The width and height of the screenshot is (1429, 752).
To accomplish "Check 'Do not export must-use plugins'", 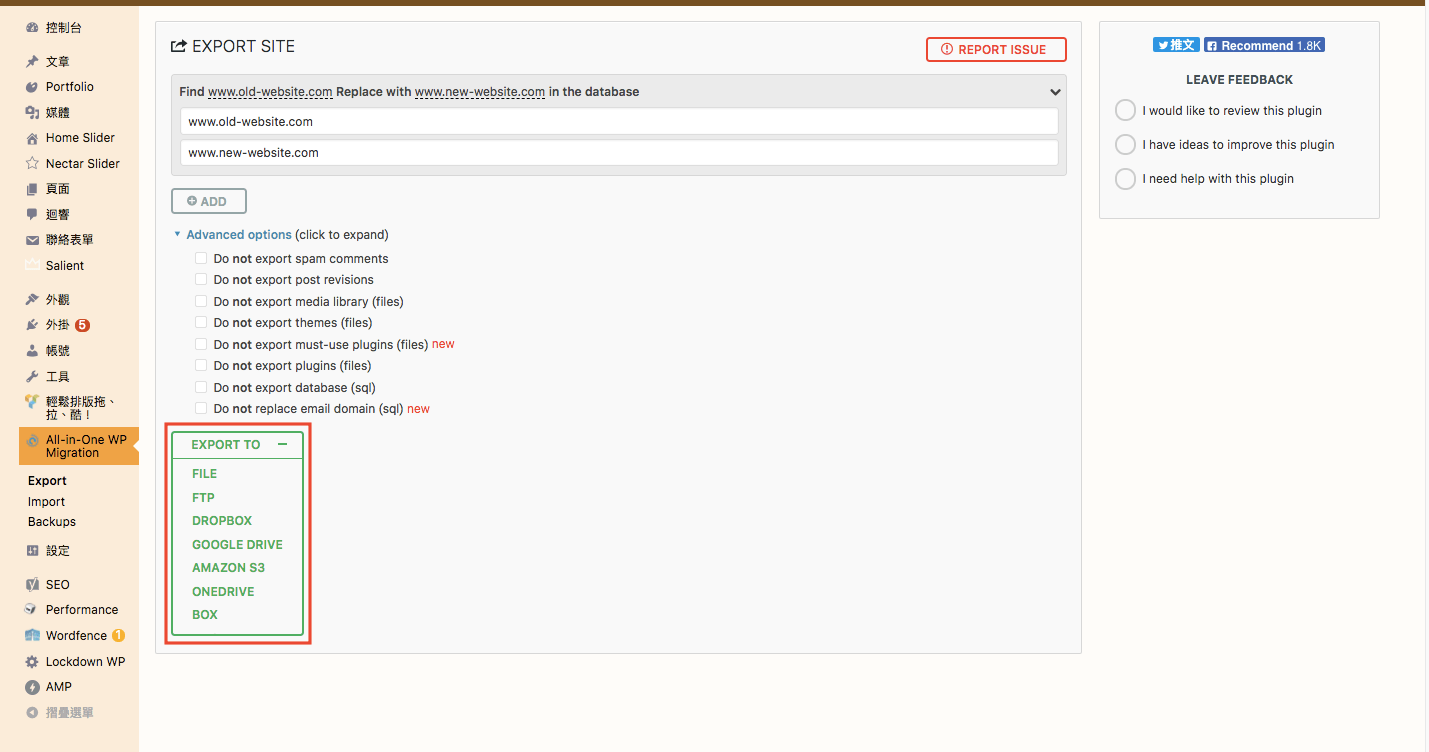I will coord(201,344).
